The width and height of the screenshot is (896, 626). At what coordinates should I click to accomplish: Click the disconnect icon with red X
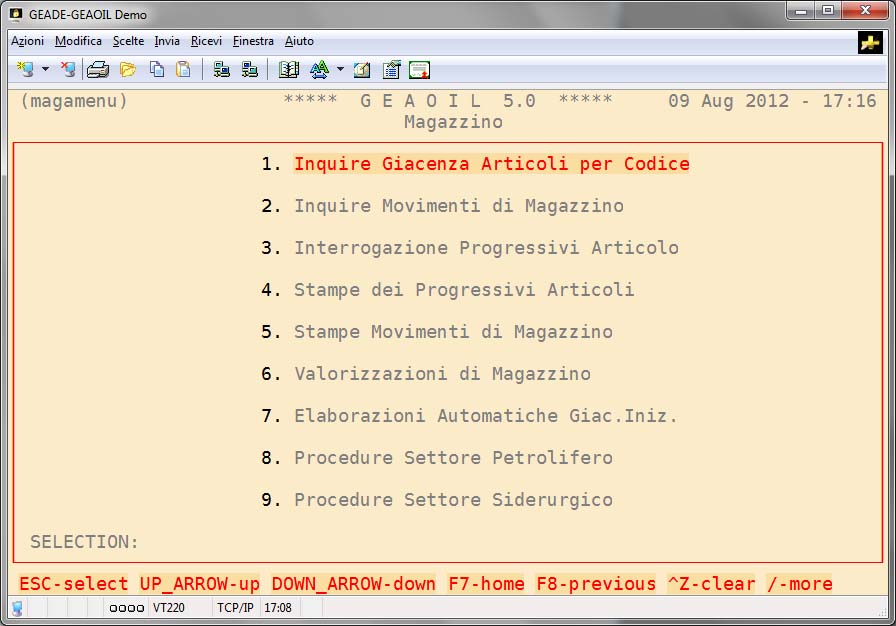[67, 69]
